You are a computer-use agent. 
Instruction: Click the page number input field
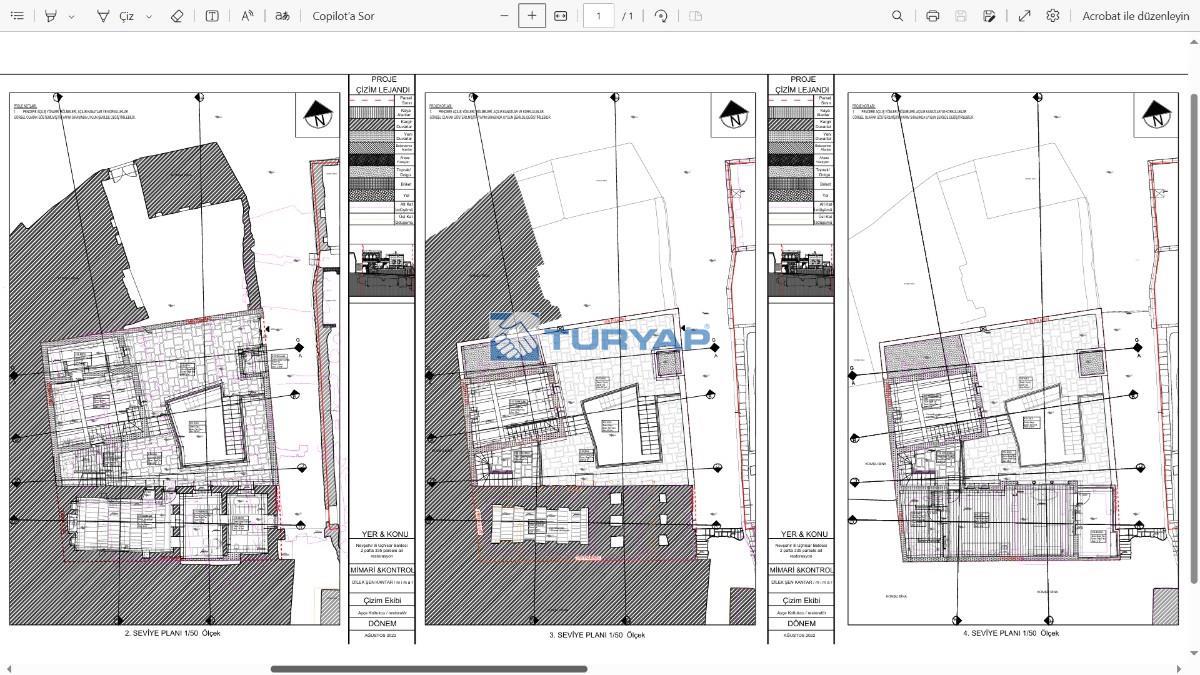[598, 16]
